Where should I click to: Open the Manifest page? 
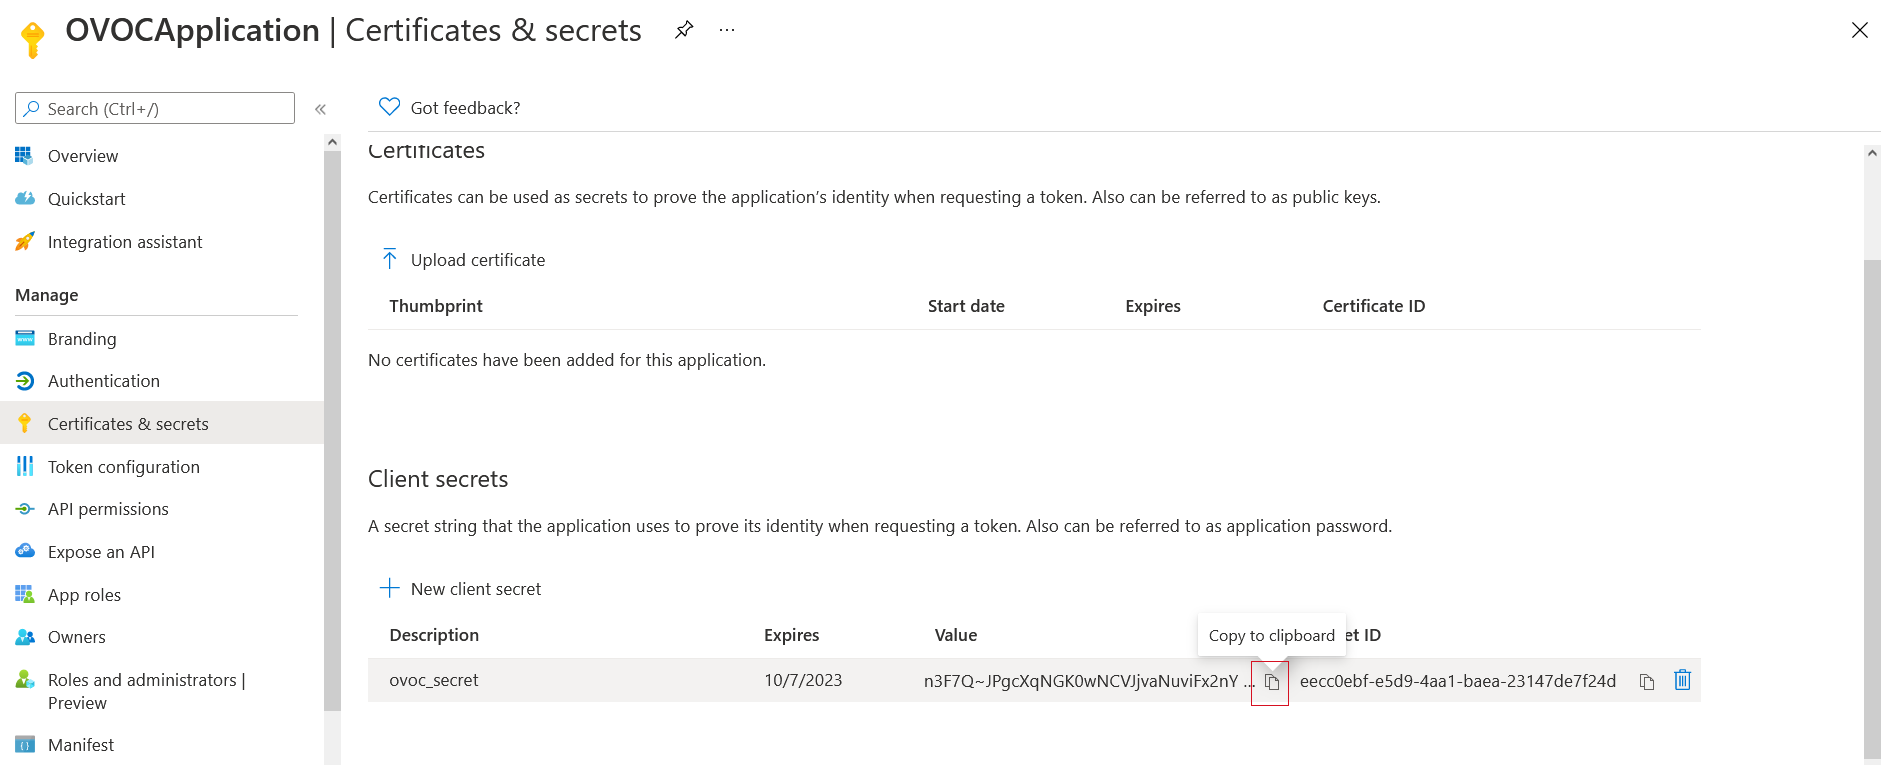tap(81, 745)
